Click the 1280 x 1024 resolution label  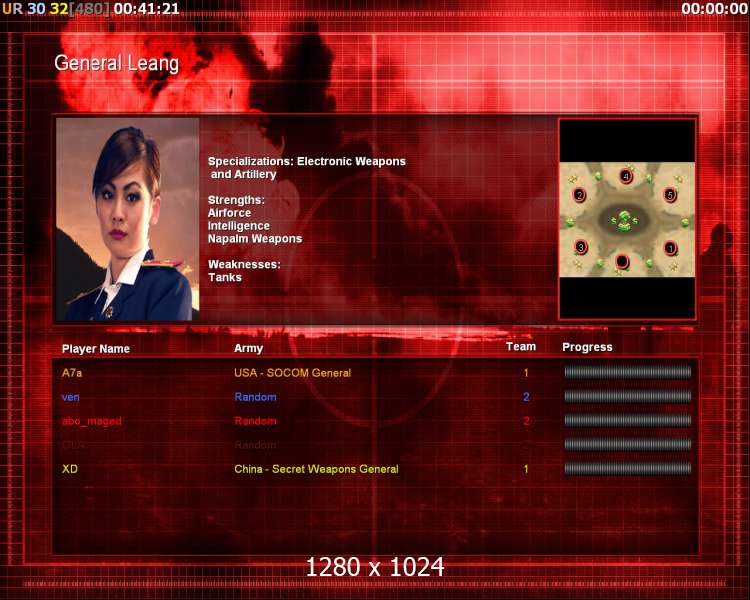coord(375,567)
